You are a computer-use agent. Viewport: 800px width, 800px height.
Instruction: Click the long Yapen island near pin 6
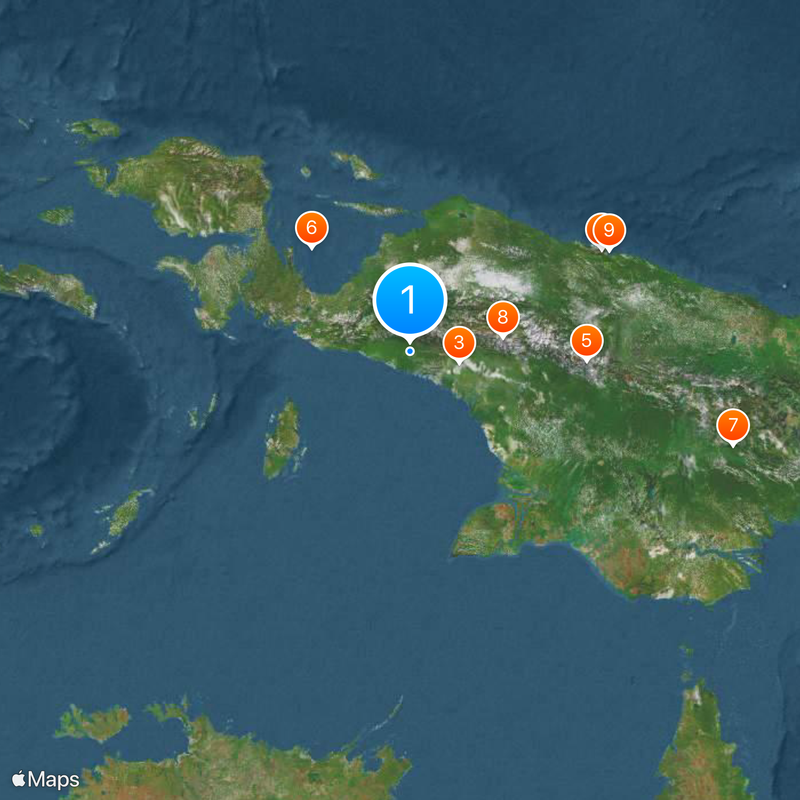point(372,209)
